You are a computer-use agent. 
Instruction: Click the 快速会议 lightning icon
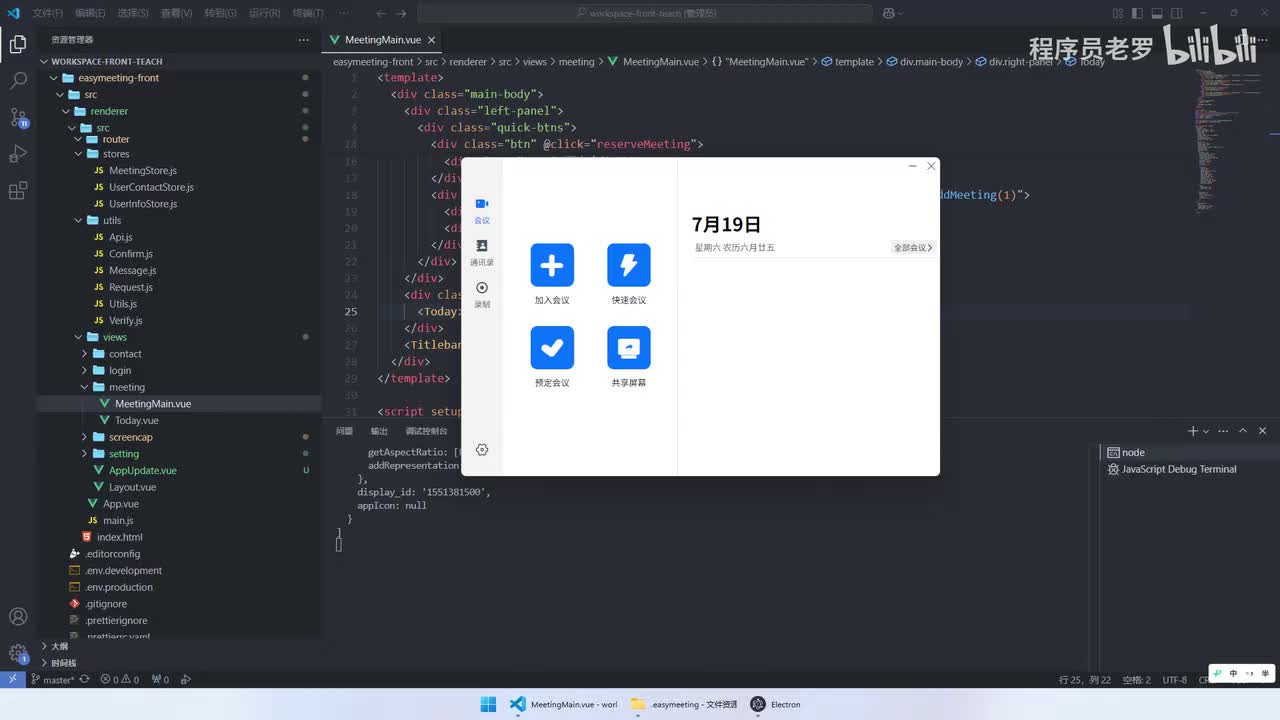[629, 265]
